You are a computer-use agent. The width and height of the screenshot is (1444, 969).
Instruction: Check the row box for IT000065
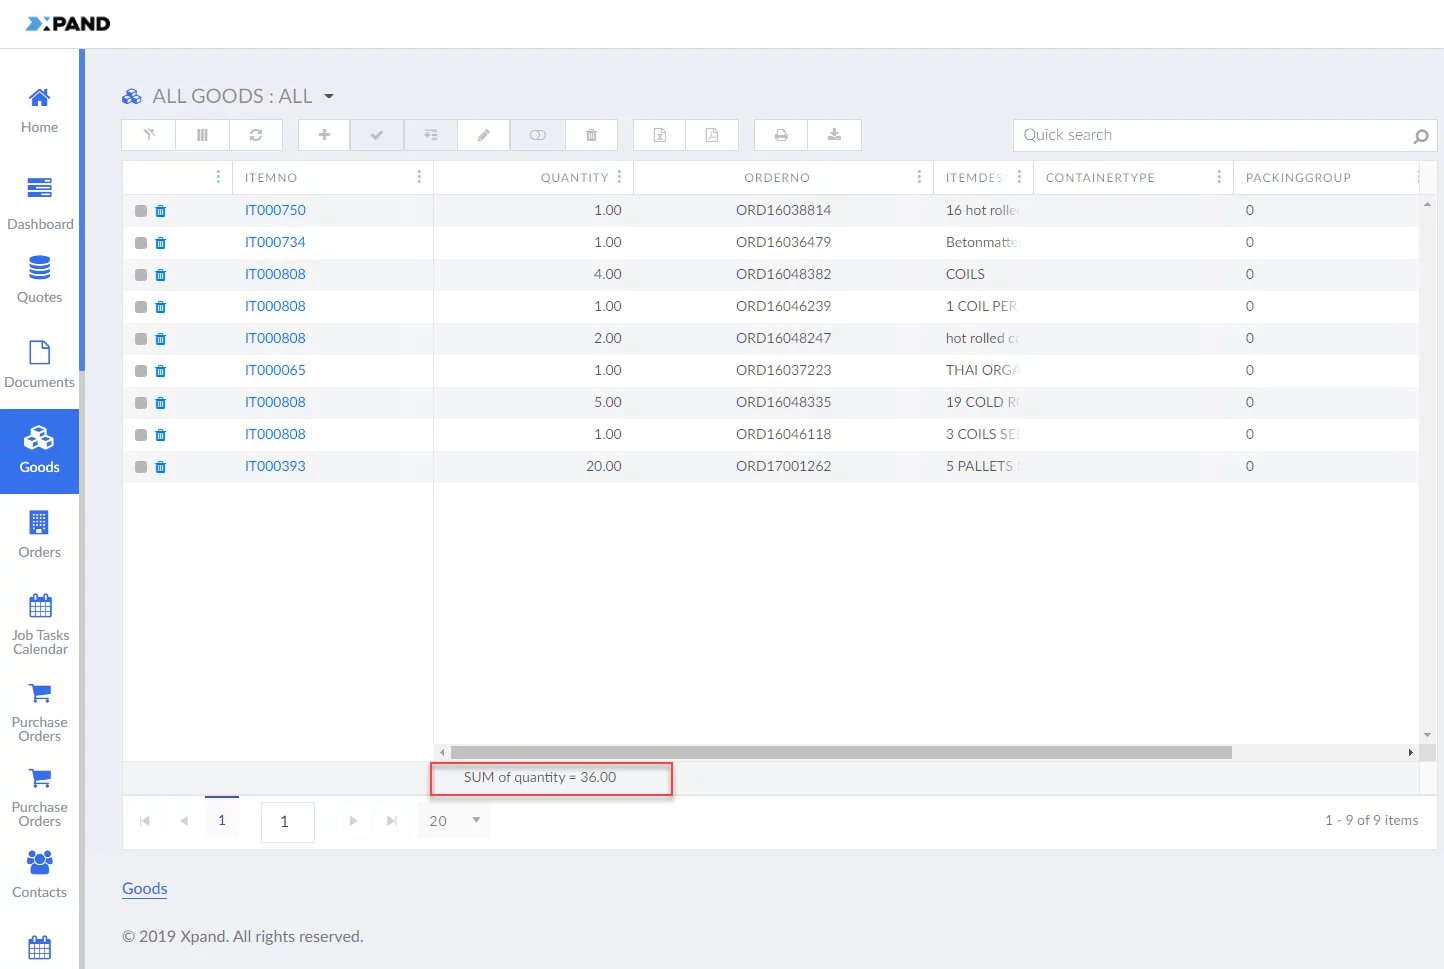point(141,371)
